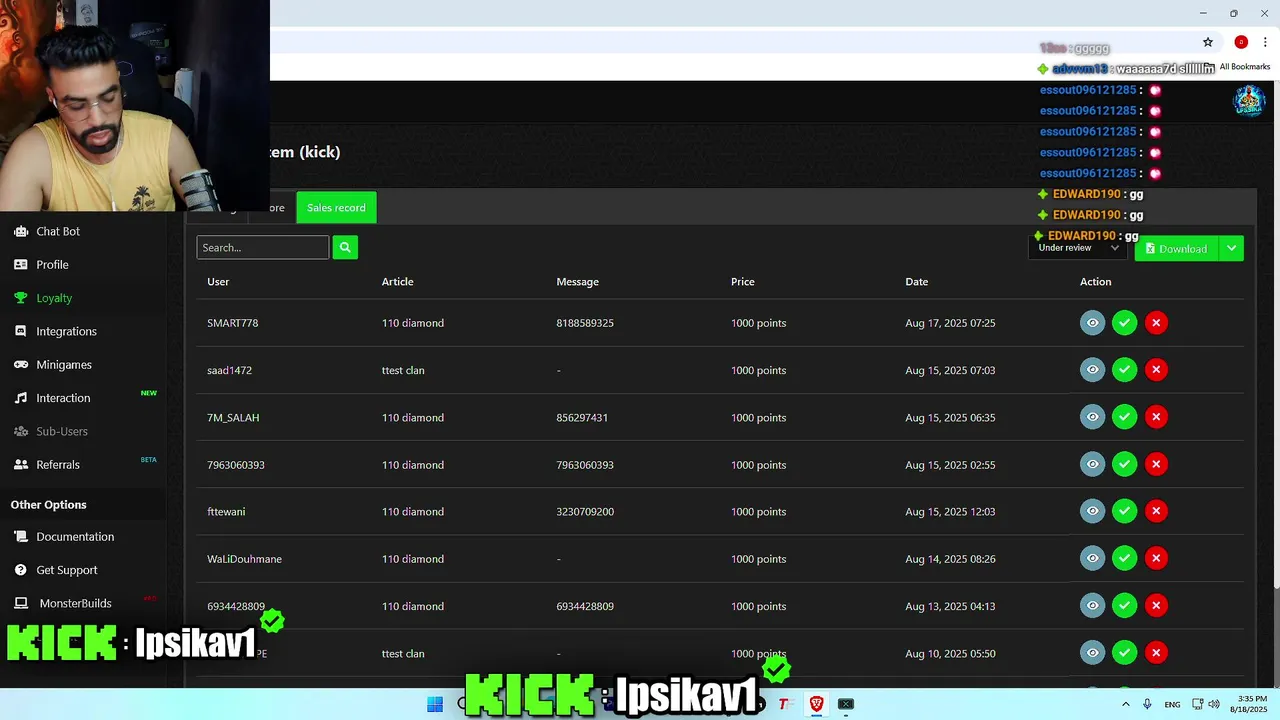Go to Profile in the sidebar
The image size is (1280, 720).
click(52, 264)
